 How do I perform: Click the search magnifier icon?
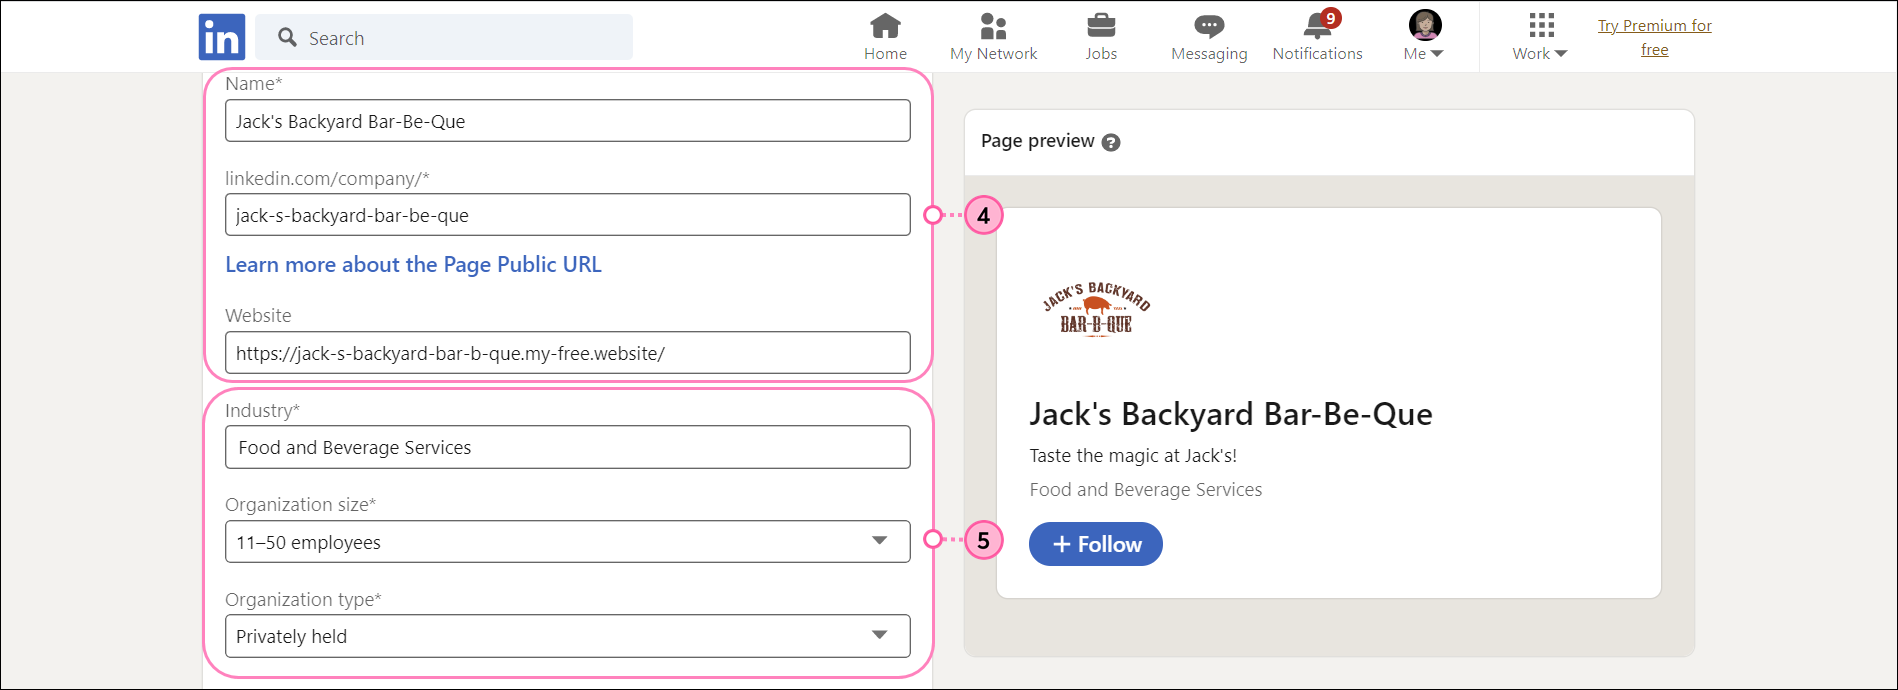pyautogui.click(x=287, y=37)
